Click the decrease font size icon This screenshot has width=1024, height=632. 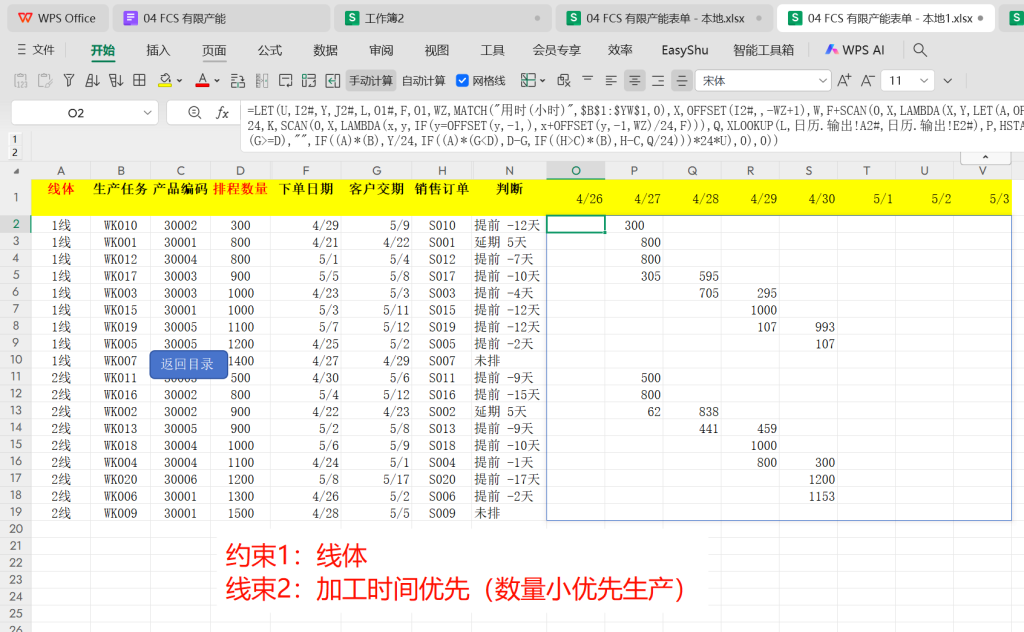[x=867, y=80]
